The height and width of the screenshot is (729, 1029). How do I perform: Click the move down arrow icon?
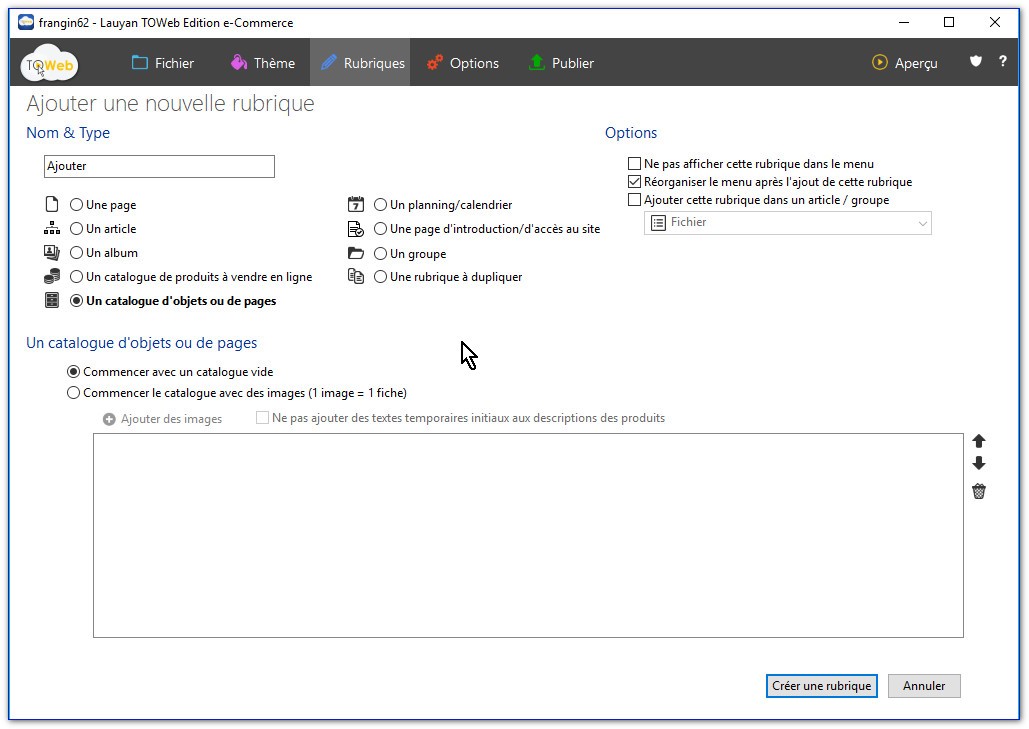(979, 464)
